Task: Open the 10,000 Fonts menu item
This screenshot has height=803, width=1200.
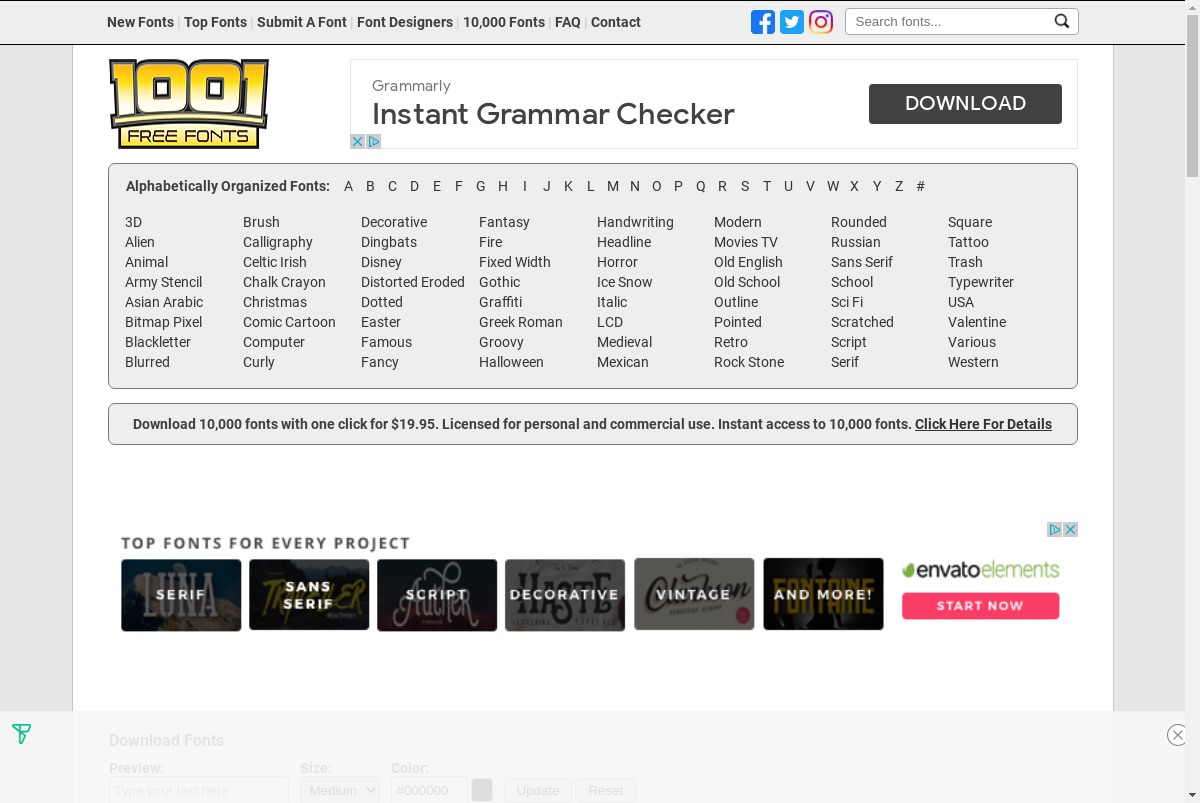Action: coord(504,22)
